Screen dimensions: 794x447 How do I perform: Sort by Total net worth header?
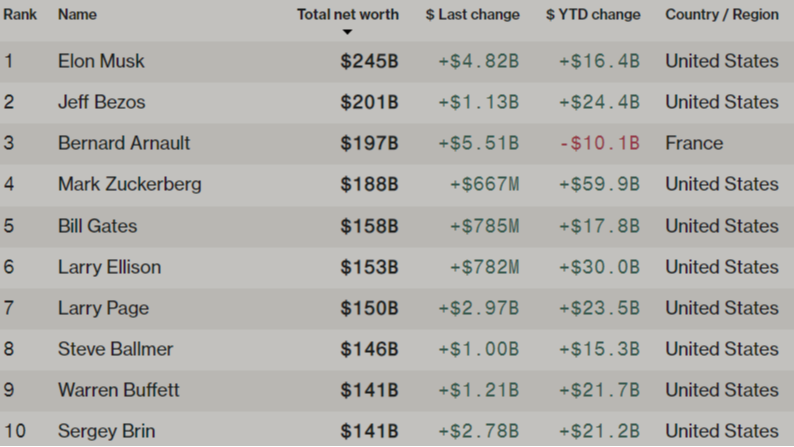348,14
